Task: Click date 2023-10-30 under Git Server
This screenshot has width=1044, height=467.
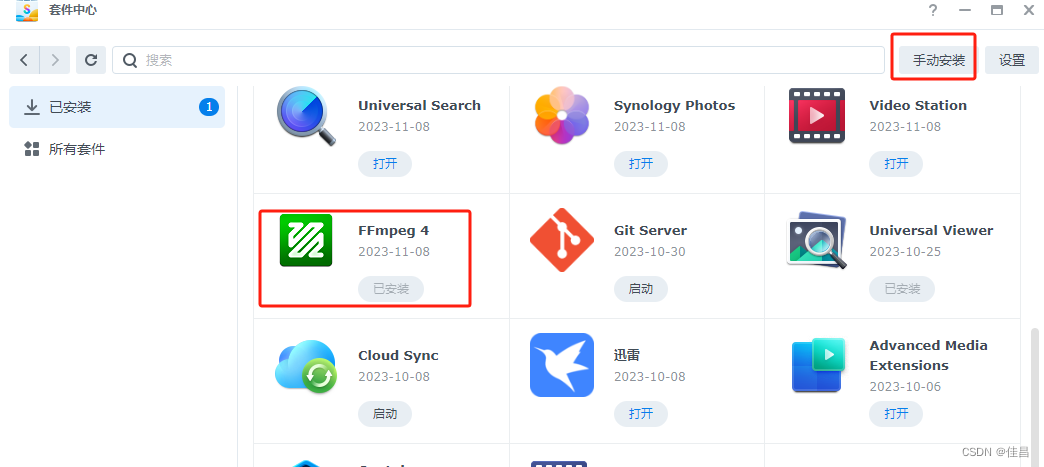Action: [x=650, y=252]
